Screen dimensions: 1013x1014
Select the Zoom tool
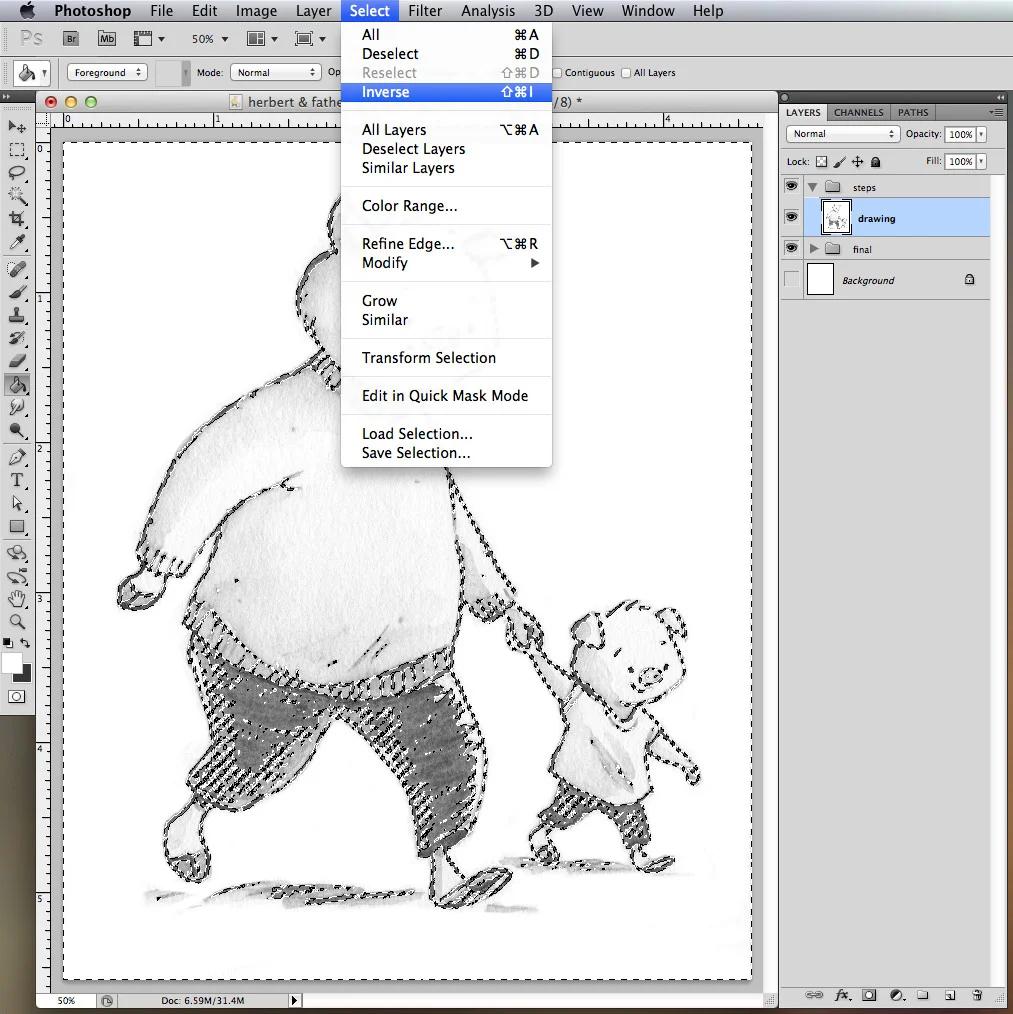point(17,622)
